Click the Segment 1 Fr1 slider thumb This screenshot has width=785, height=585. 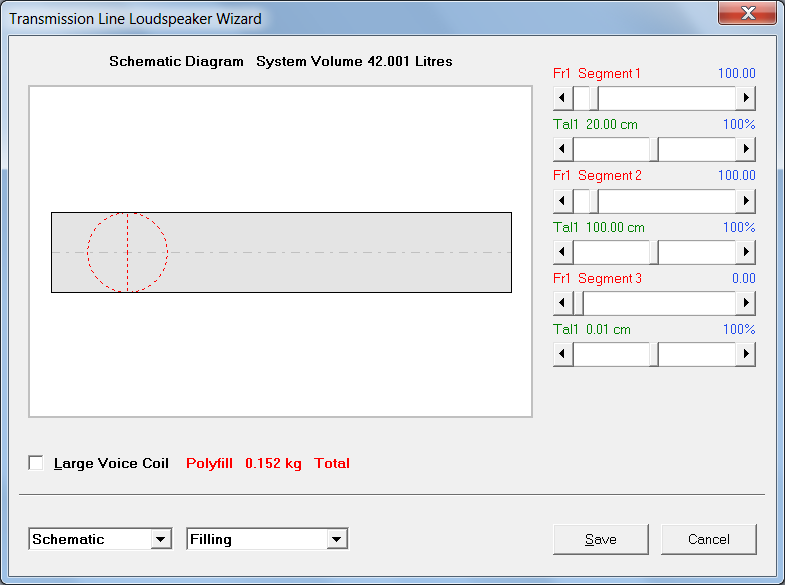click(594, 98)
